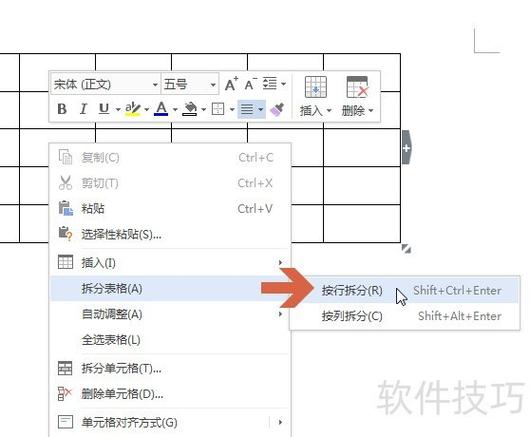Toggle Italic formatting in mini toolbar
This screenshot has width=530, height=437.
pyautogui.click(x=83, y=109)
